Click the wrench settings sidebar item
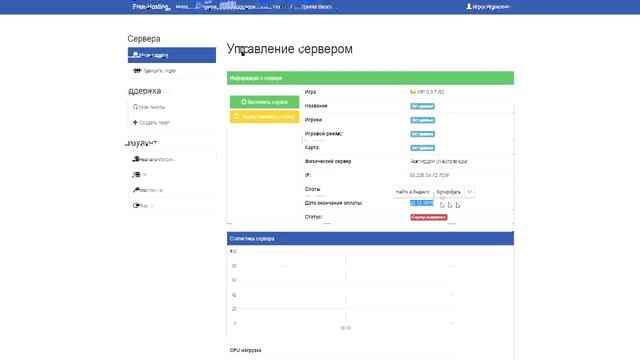Screen dimensions: 640x360 (x=172, y=190)
